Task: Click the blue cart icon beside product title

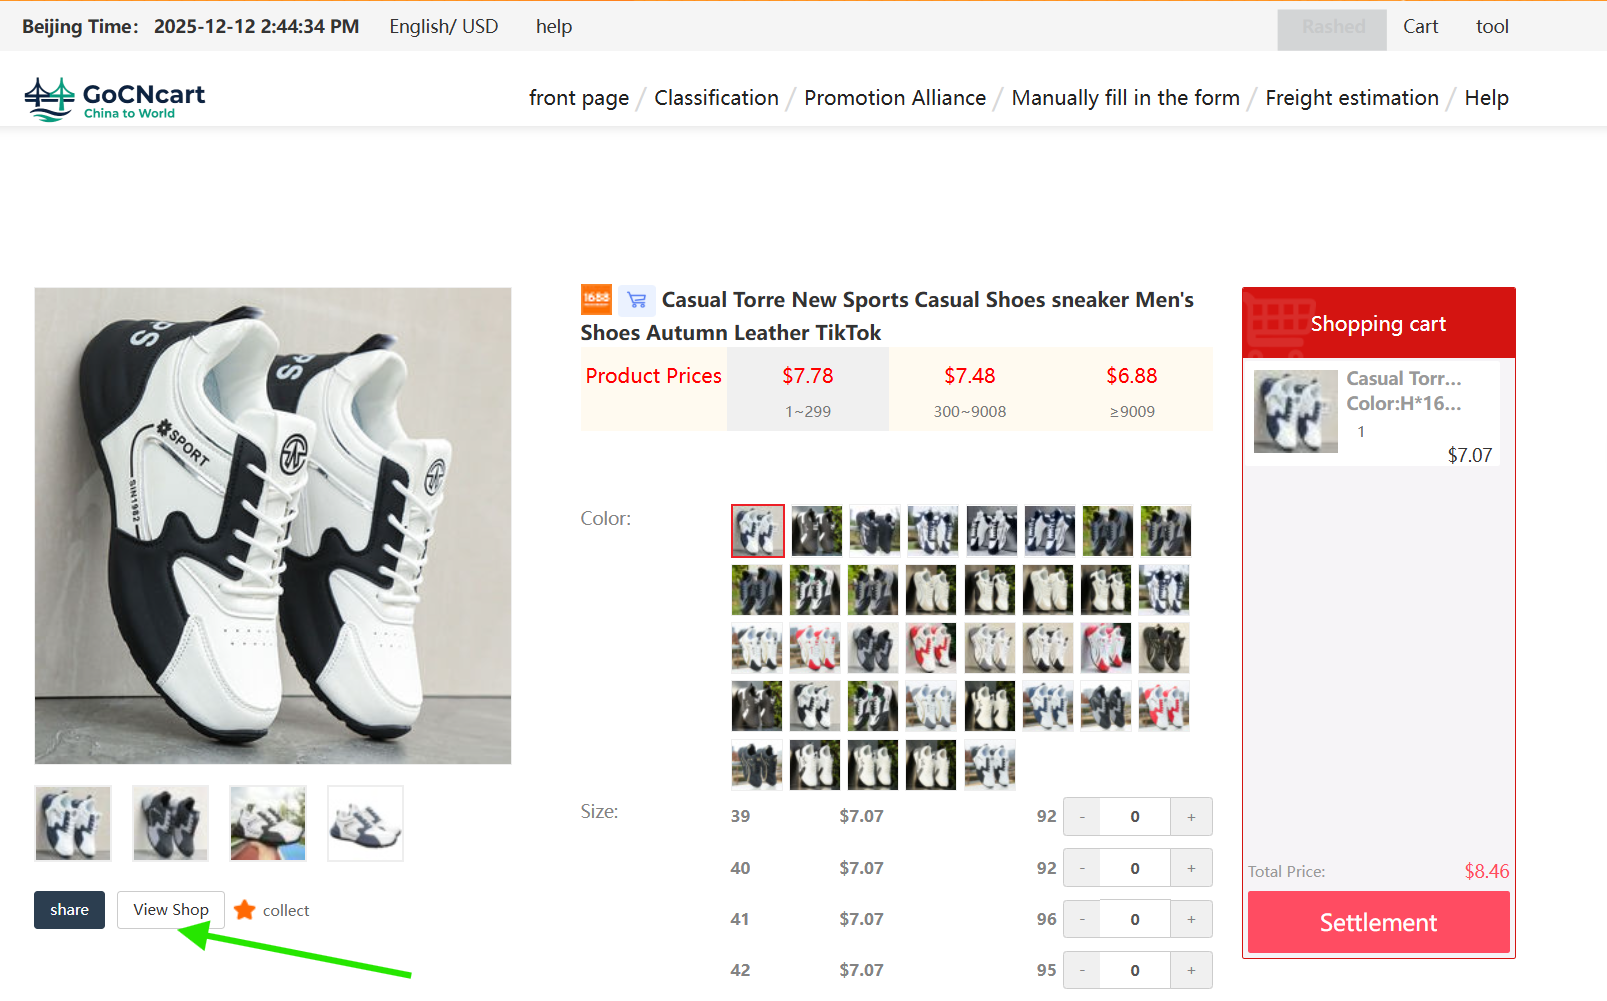Action: 636,299
